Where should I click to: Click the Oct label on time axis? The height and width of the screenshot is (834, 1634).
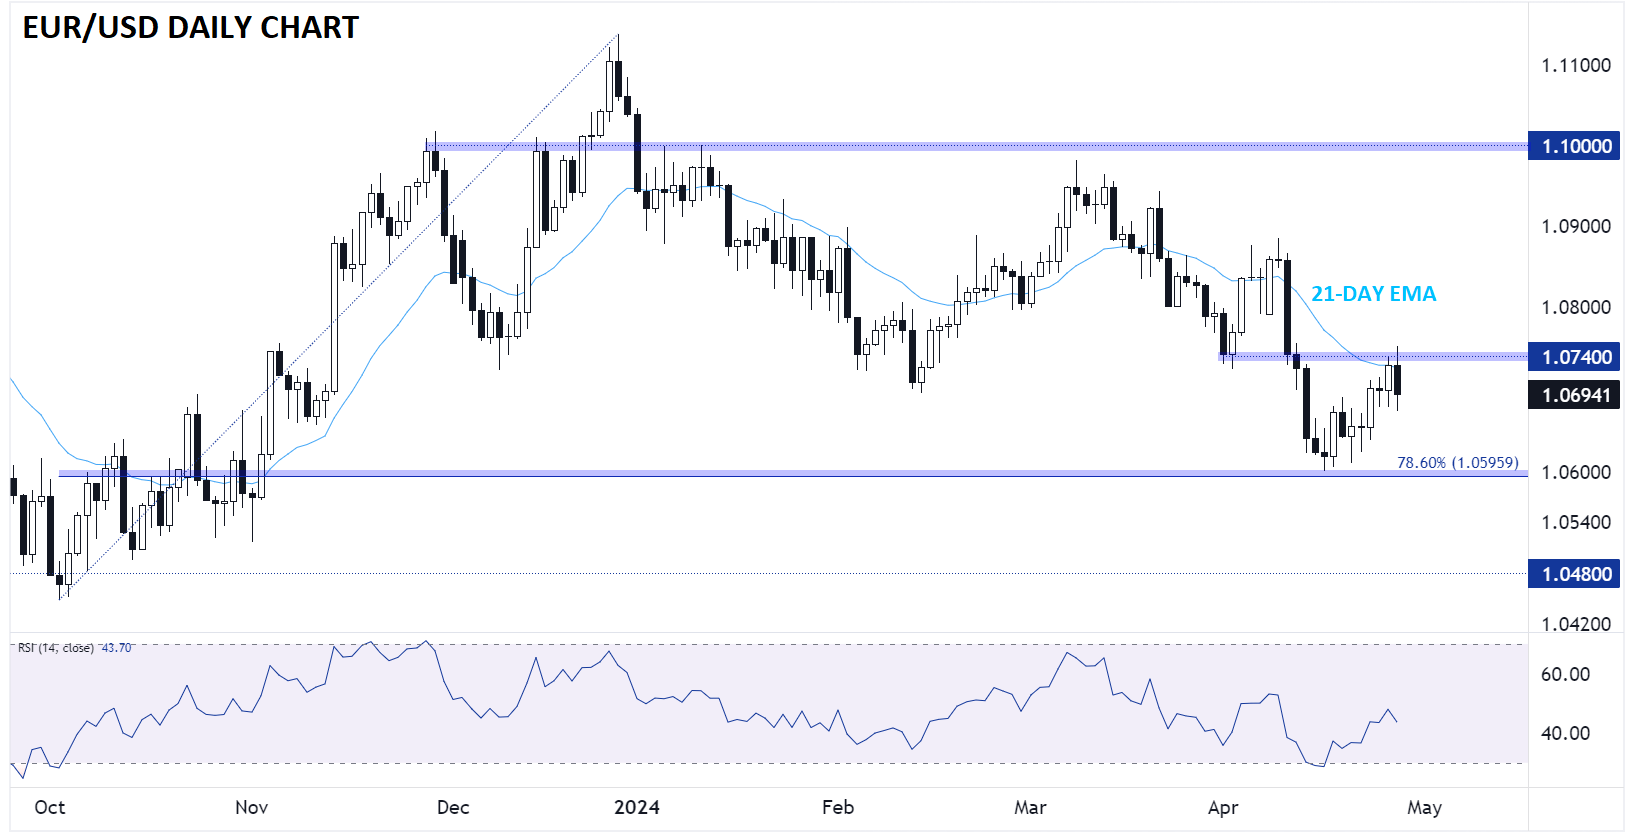[x=49, y=808]
